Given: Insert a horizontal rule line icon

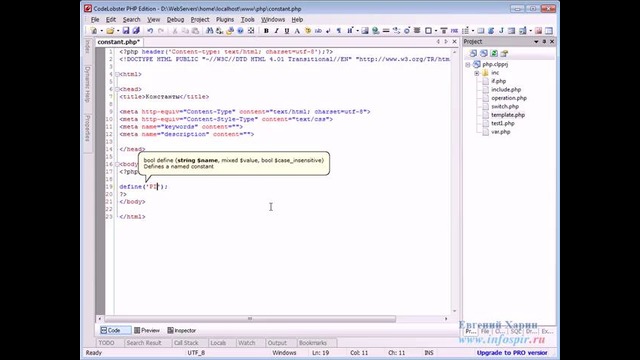Looking at the screenshot, I should point(386,31).
